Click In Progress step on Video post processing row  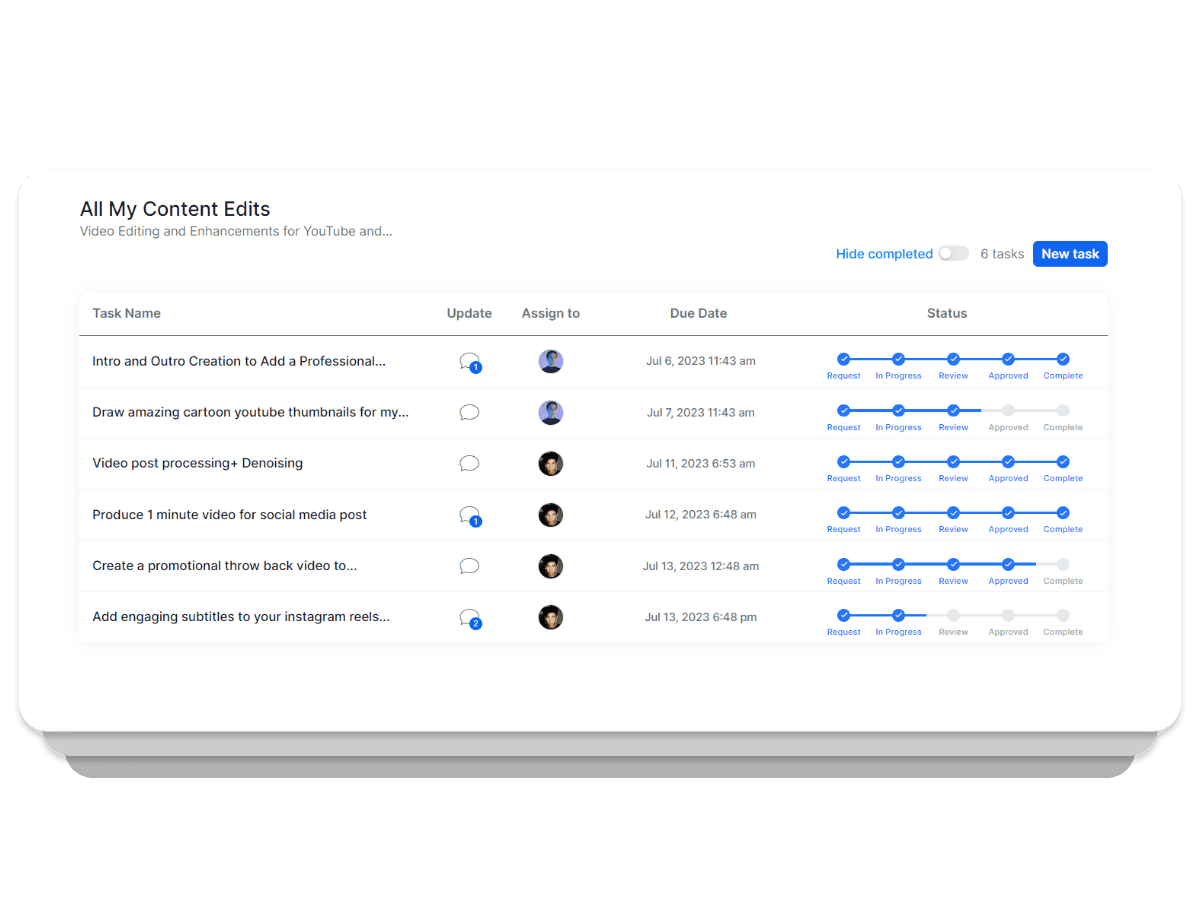pos(898,461)
